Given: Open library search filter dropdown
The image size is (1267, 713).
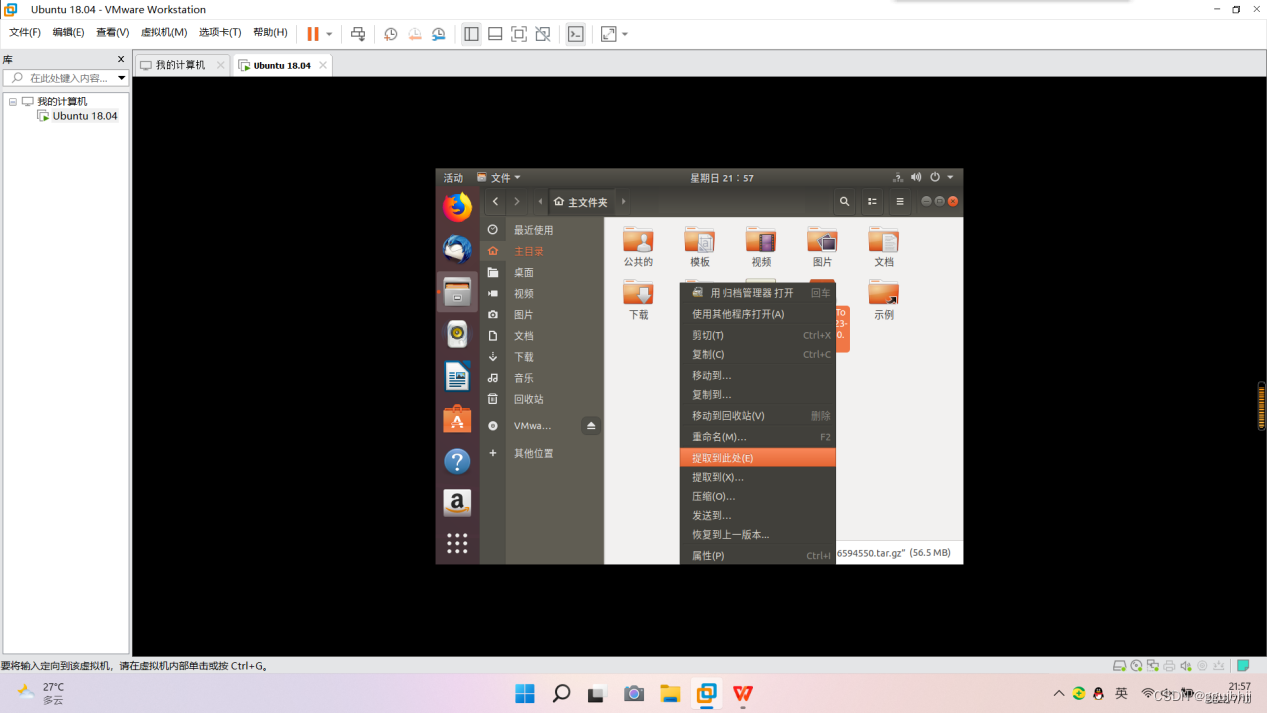Looking at the screenshot, I should [x=122, y=78].
